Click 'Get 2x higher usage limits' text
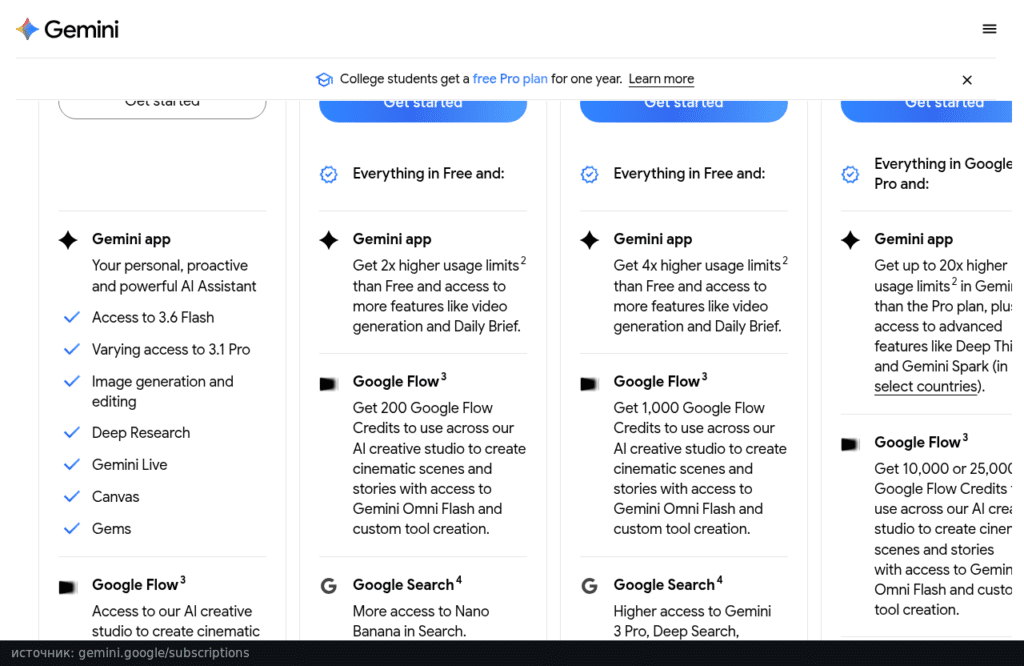The width and height of the screenshot is (1024, 666). 436,266
